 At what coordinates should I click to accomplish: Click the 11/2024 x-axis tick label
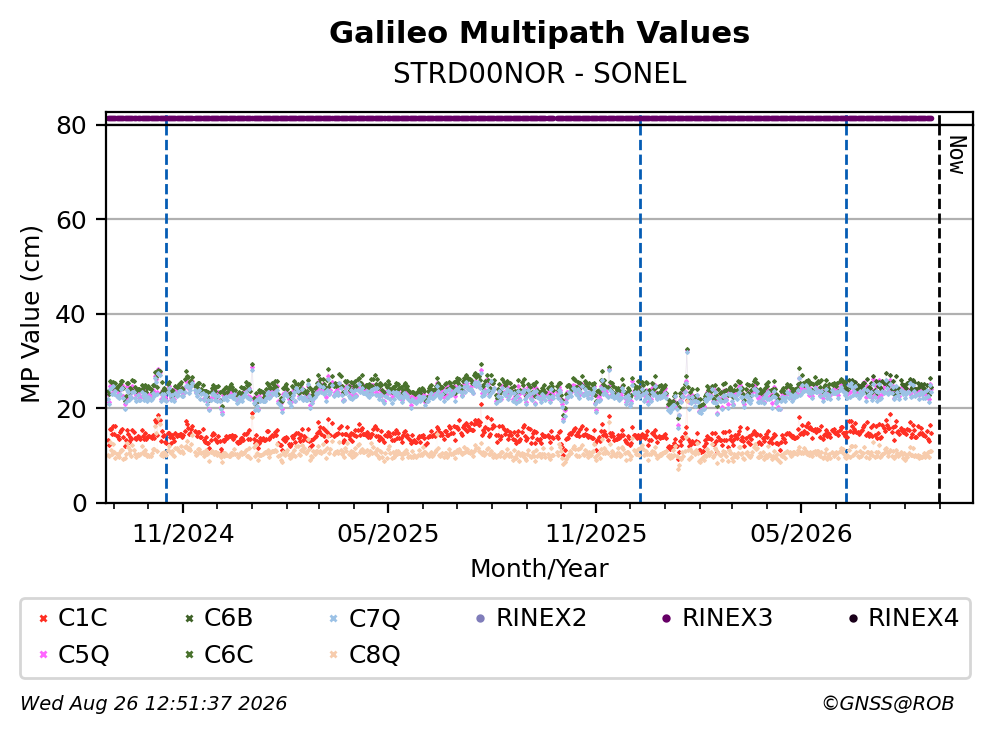(x=183, y=534)
